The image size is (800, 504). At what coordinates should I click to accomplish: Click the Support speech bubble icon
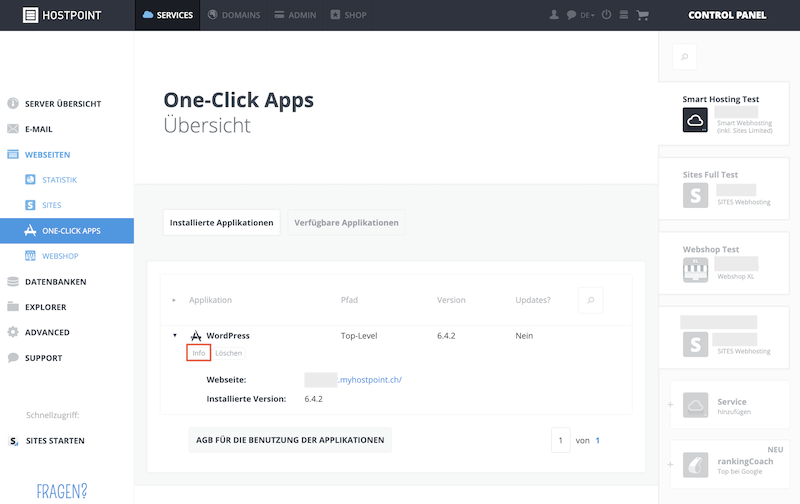pos(13,358)
